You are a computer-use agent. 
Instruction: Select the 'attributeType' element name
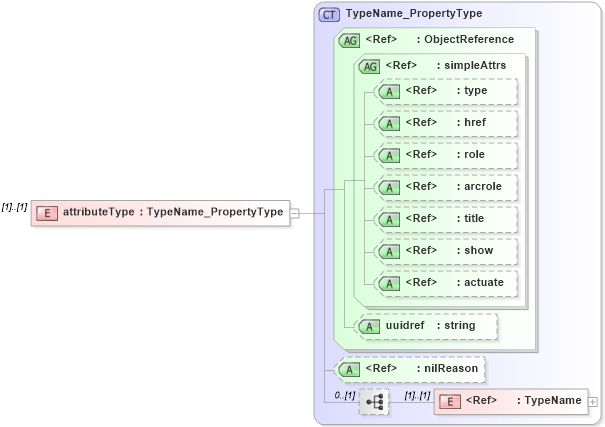(x=99, y=212)
